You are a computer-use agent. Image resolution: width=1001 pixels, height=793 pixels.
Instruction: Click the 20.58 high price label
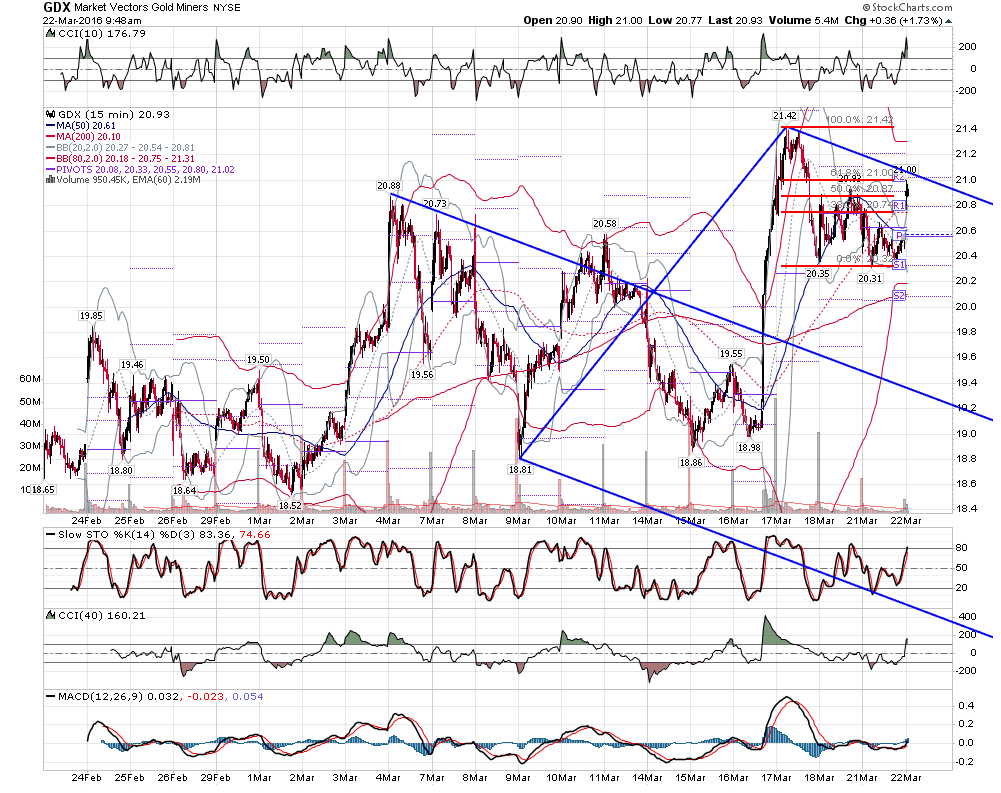coord(605,223)
